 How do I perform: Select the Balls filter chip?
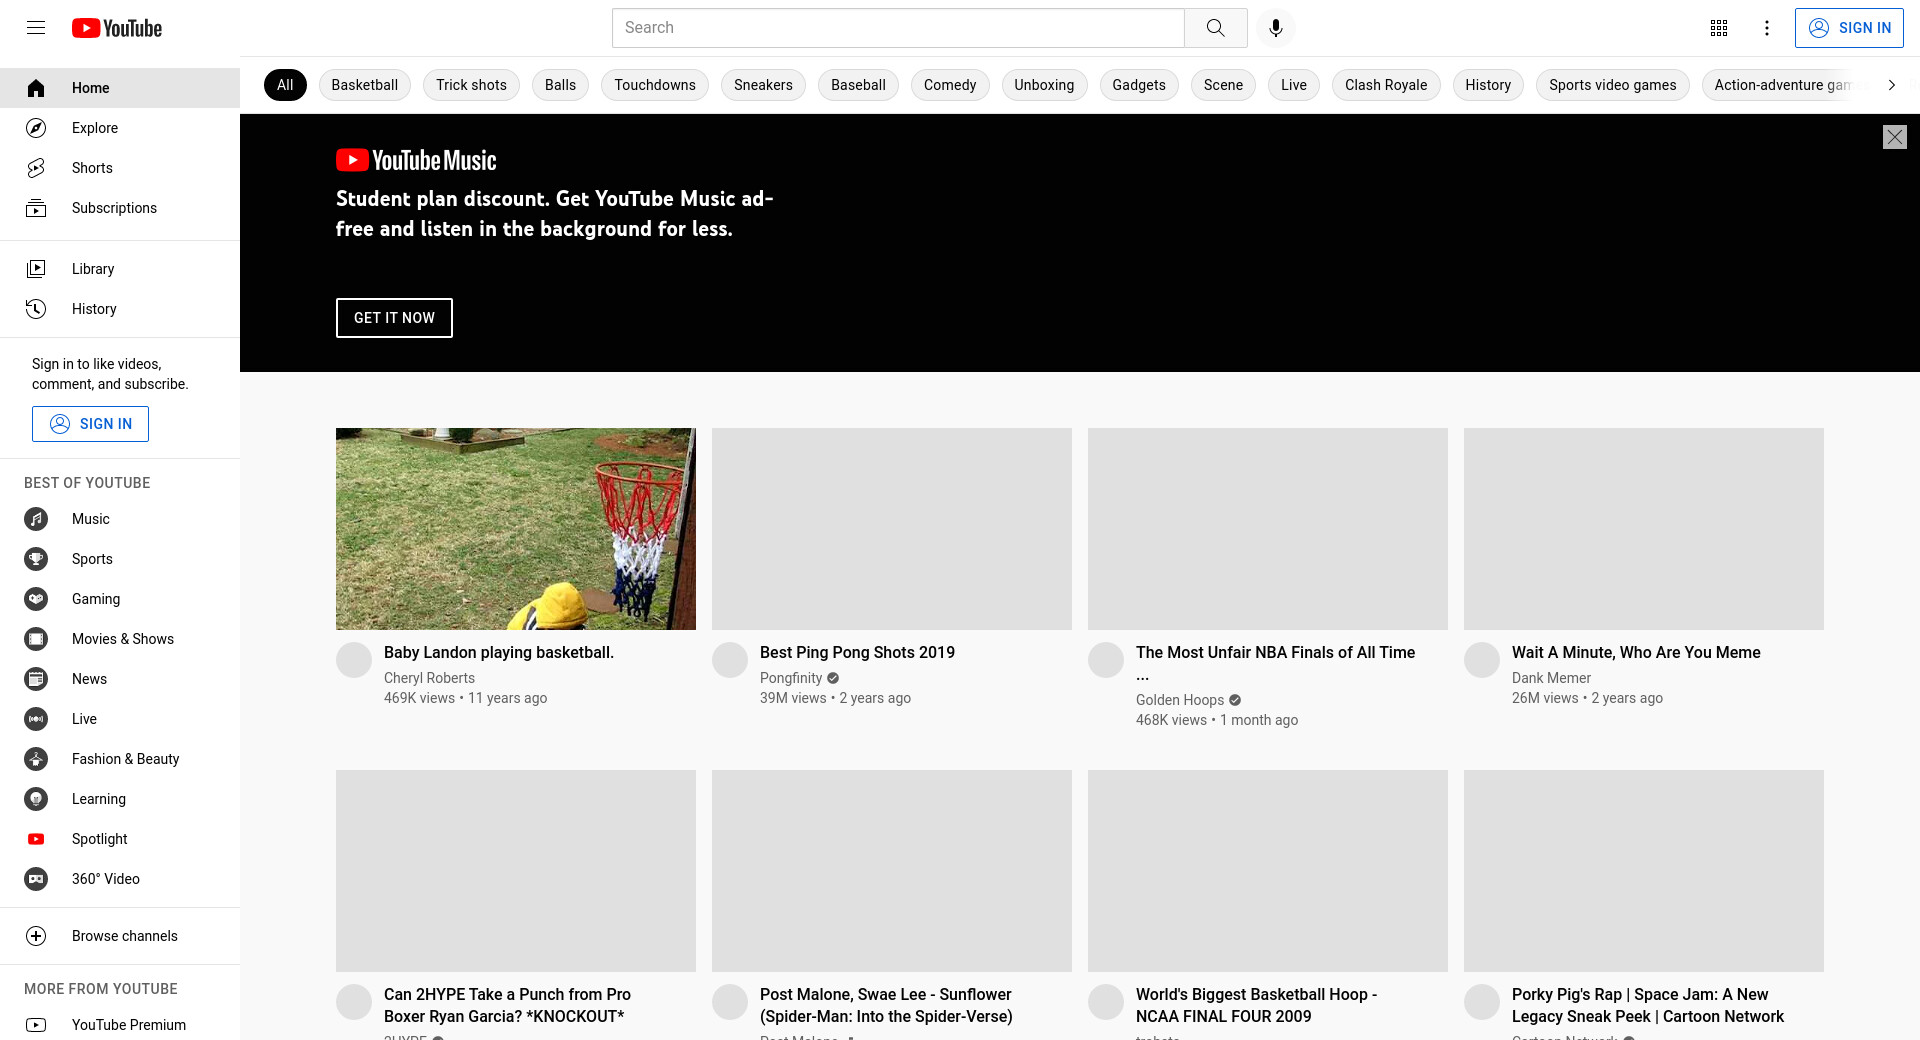(x=560, y=85)
